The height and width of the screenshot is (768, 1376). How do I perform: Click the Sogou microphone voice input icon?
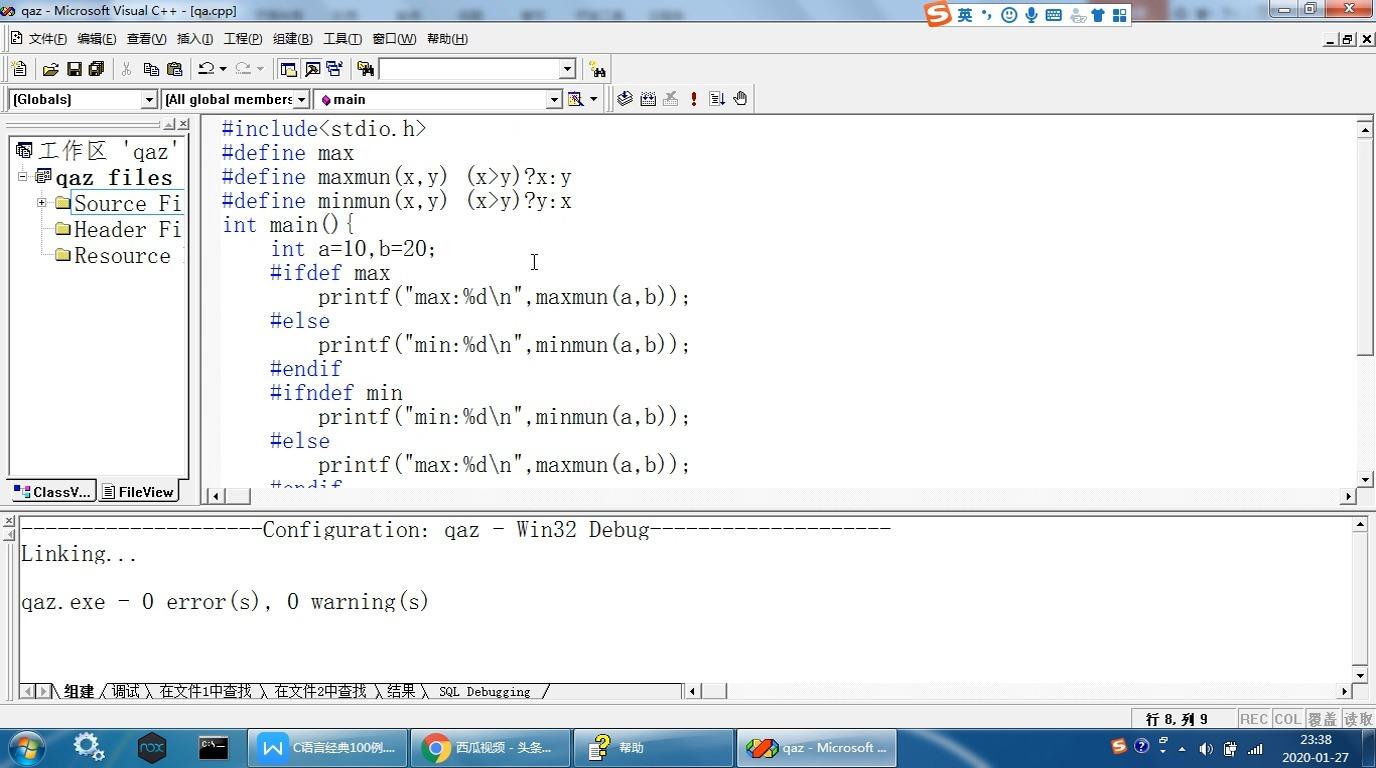(1031, 15)
